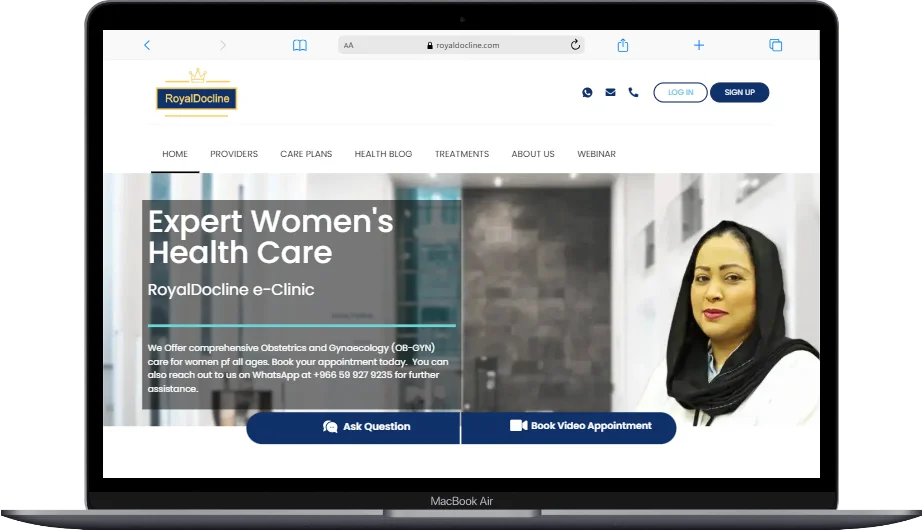Click the SIGN UP button
This screenshot has width=922, height=530.
pyautogui.click(x=739, y=92)
